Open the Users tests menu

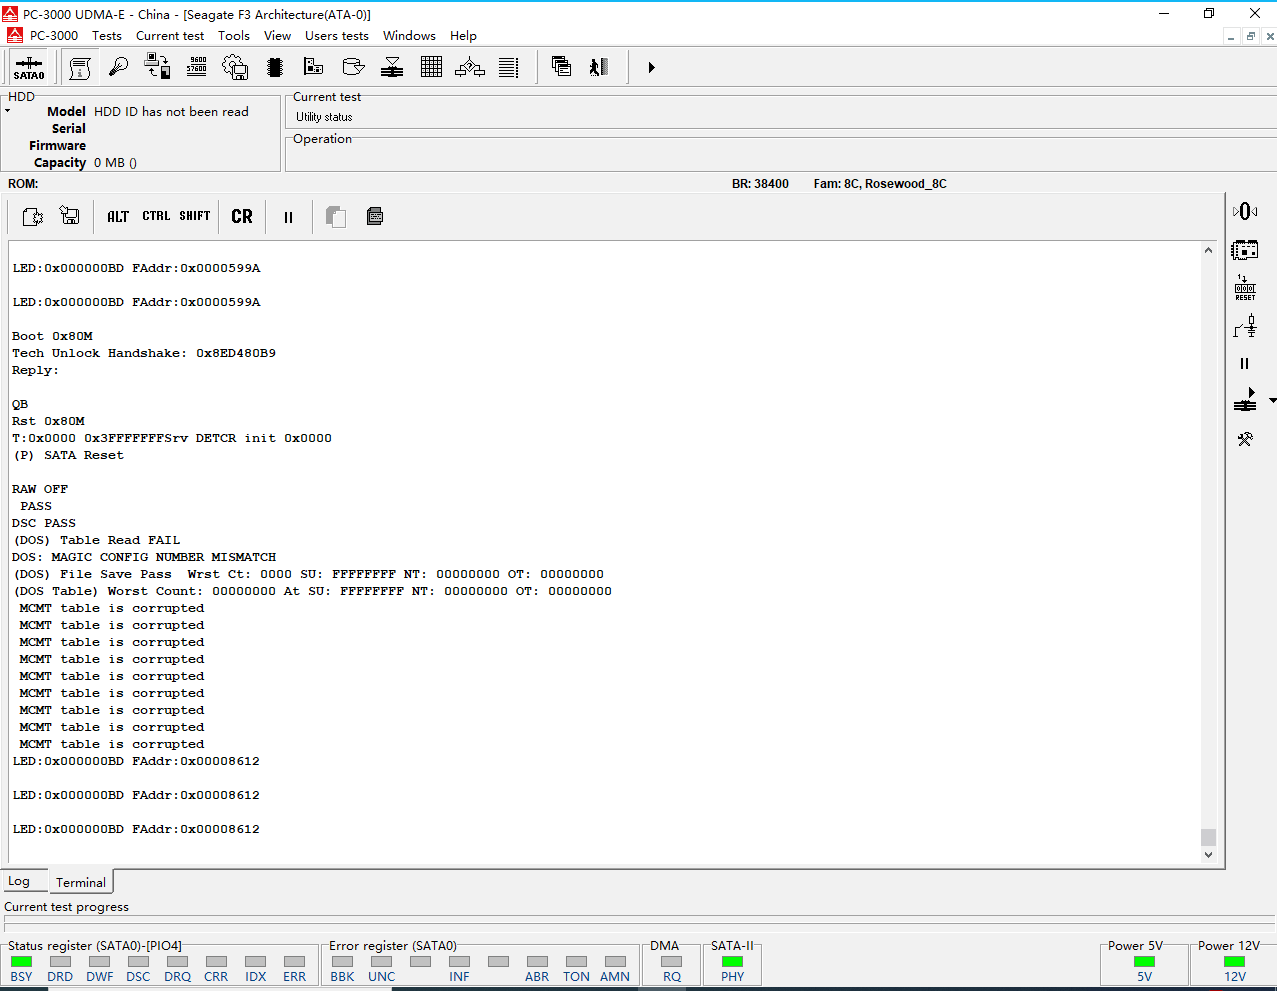(336, 36)
